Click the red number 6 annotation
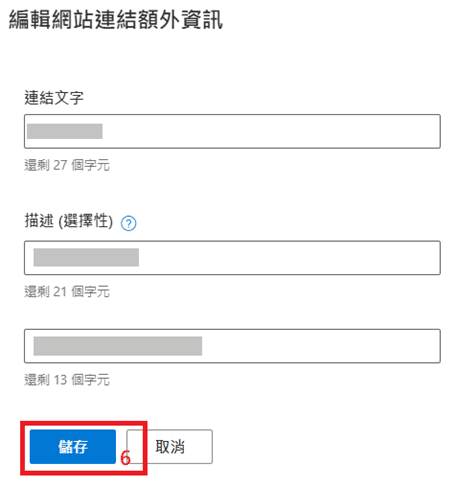The width and height of the screenshot is (455, 486). (125, 457)
